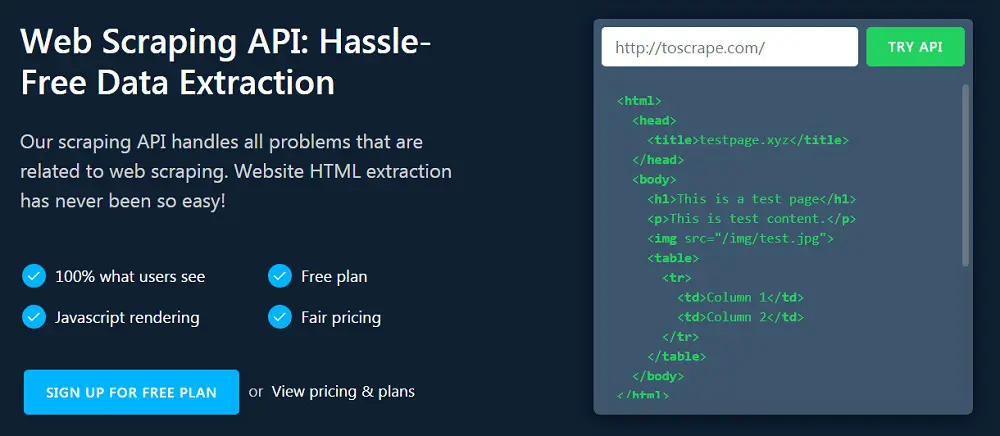Click the 'Column 2' td line in code
Viewport: 1000px width, 436px height.
pos(740,317)
